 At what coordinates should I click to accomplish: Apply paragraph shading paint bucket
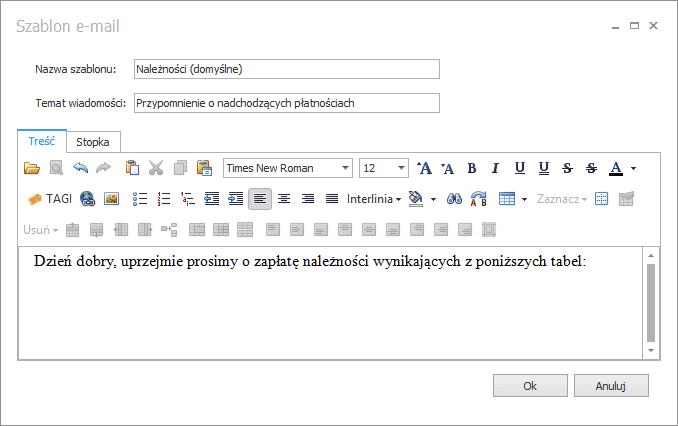coord(416,199)
